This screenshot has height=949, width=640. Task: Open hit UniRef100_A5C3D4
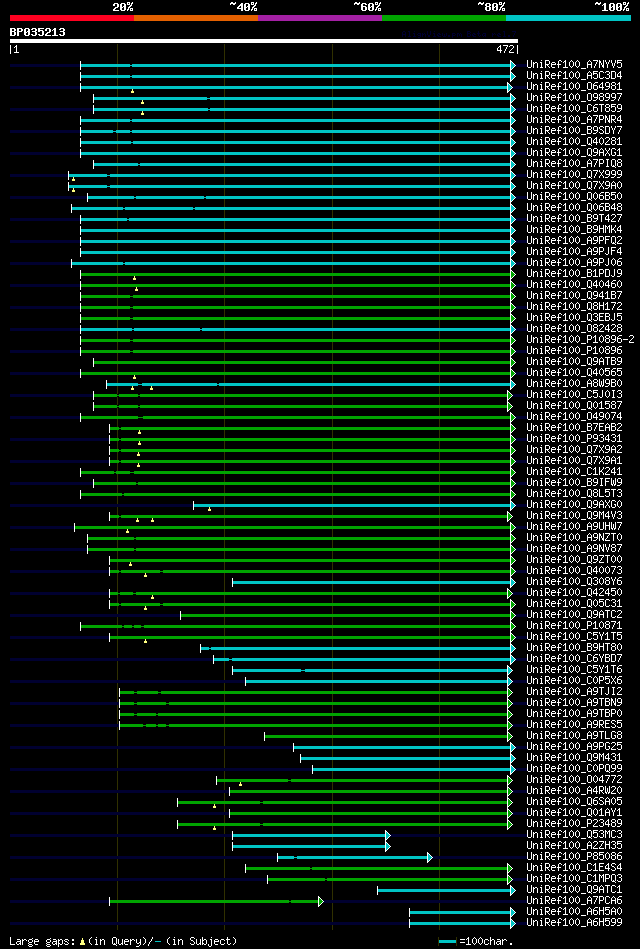(574, 76)
